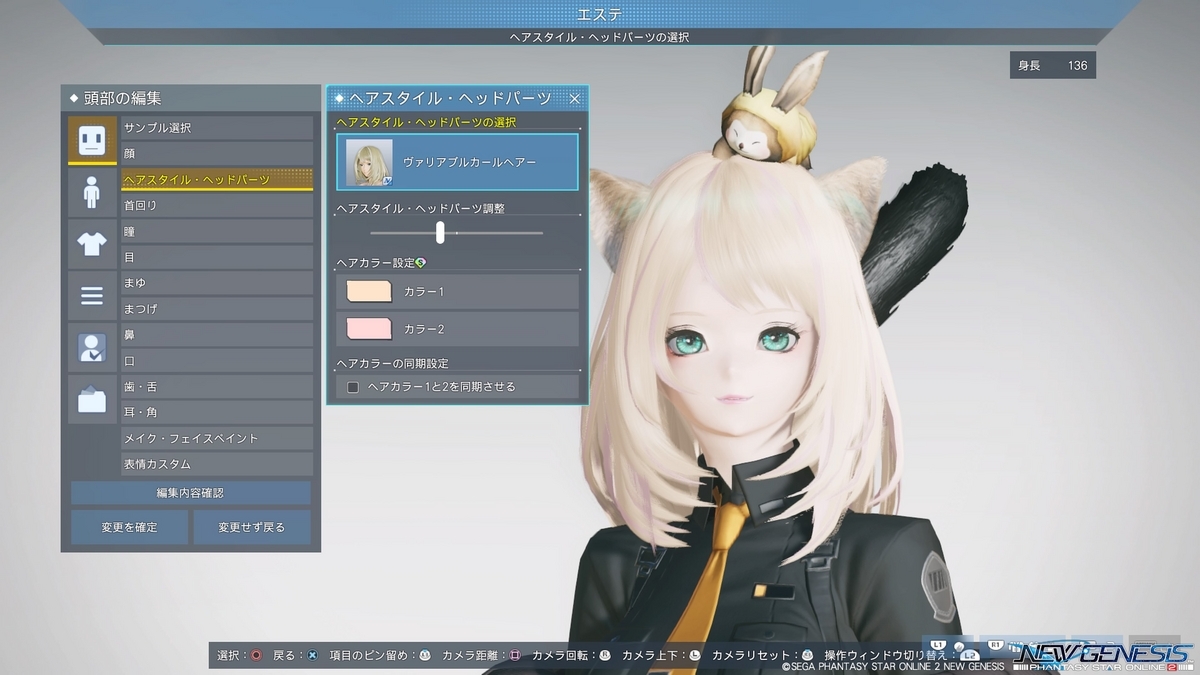Open 首回り menu item
Viewport: 1200px width, 675px height.
click(x=217, y=206)
